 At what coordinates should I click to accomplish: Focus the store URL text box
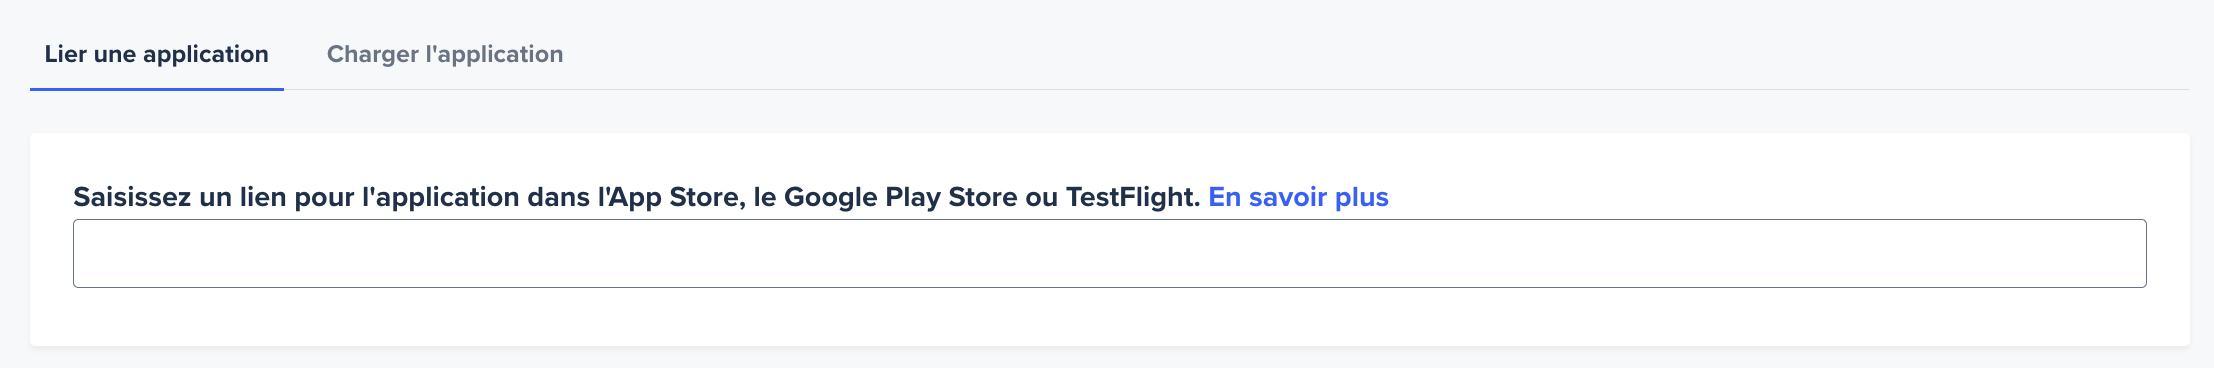pyautogui.click(x=1110, y=254)
